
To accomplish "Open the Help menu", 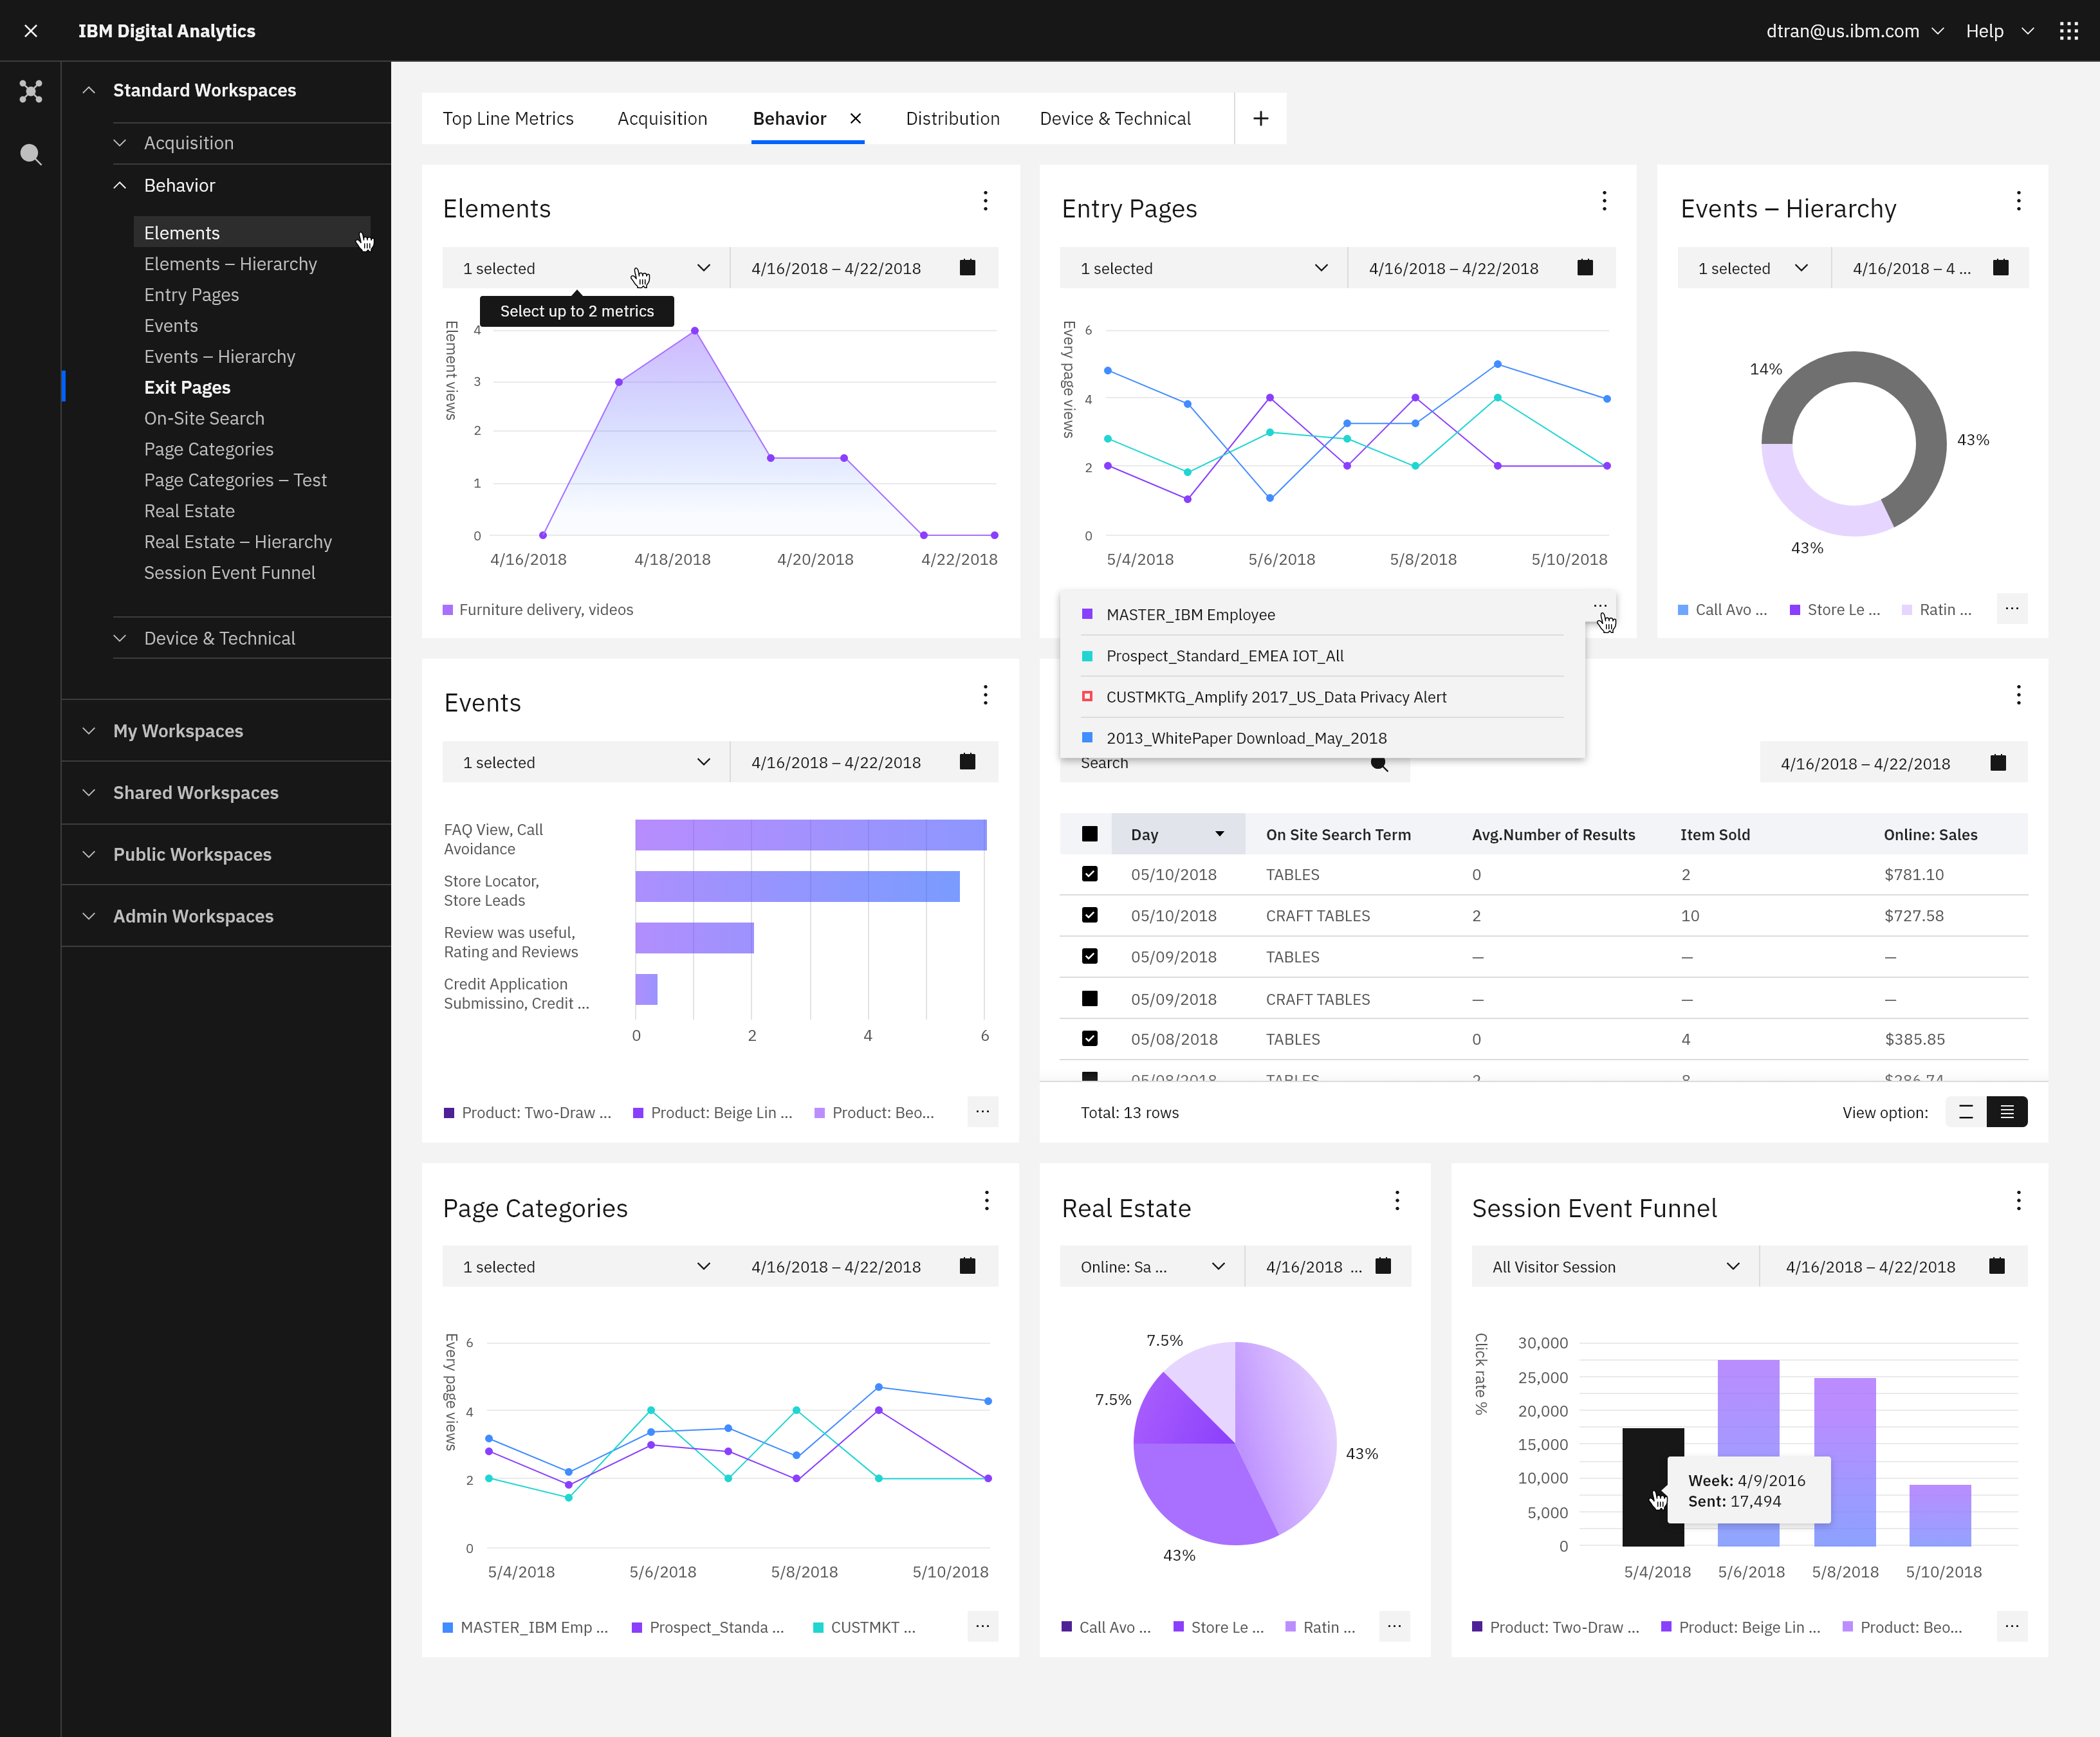I will (2000, 31).
